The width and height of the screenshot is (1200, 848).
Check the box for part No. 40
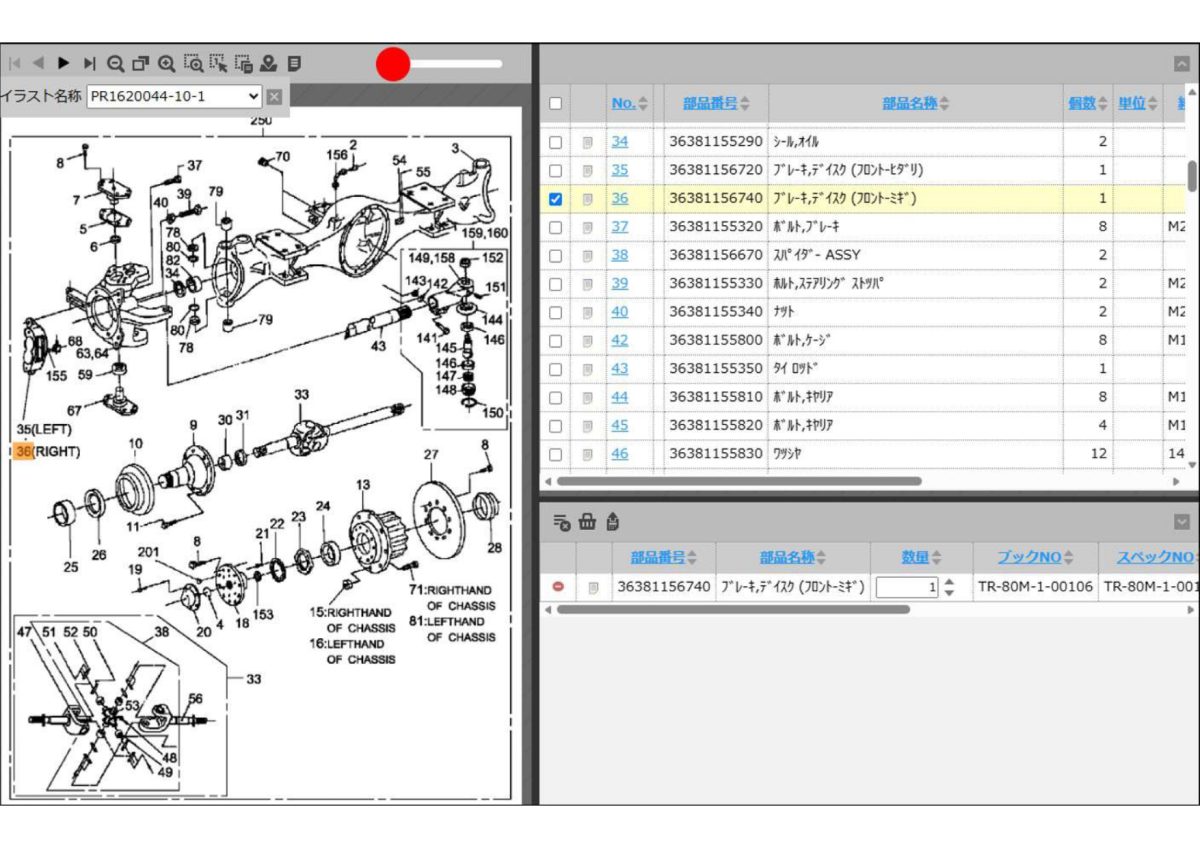tap(556, 312)
